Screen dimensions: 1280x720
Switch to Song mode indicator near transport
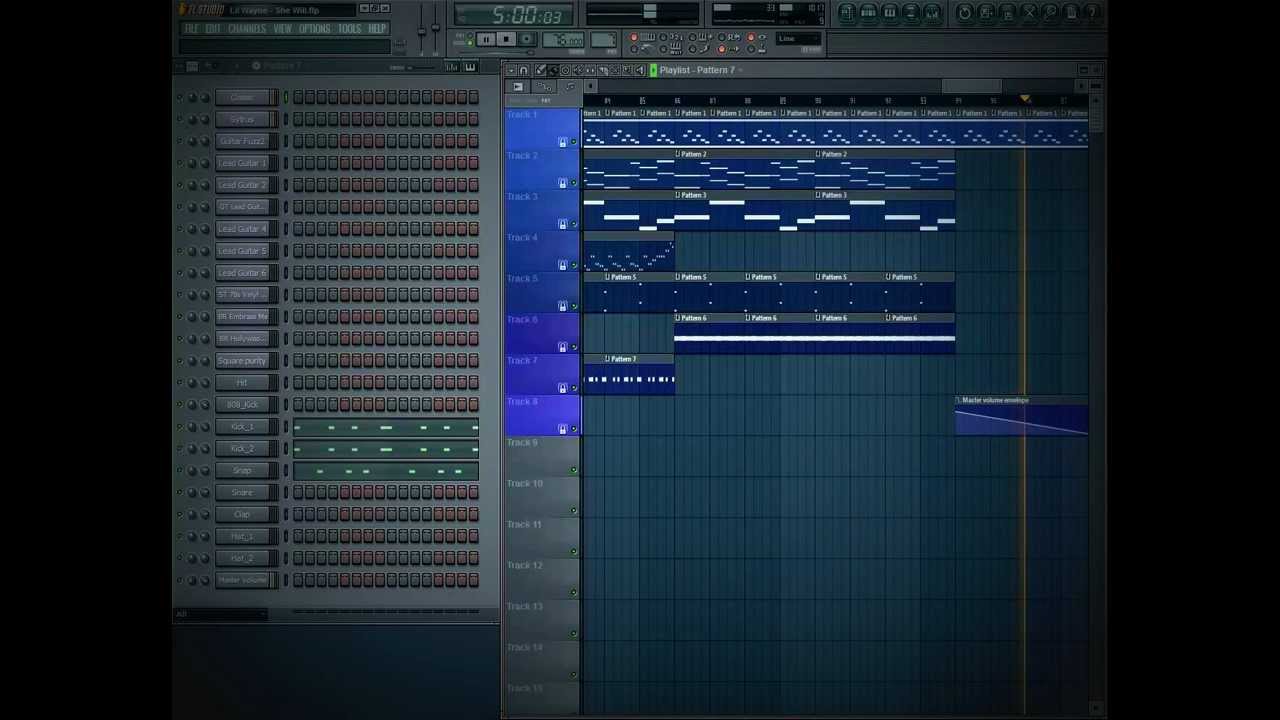tap(468, 43)
